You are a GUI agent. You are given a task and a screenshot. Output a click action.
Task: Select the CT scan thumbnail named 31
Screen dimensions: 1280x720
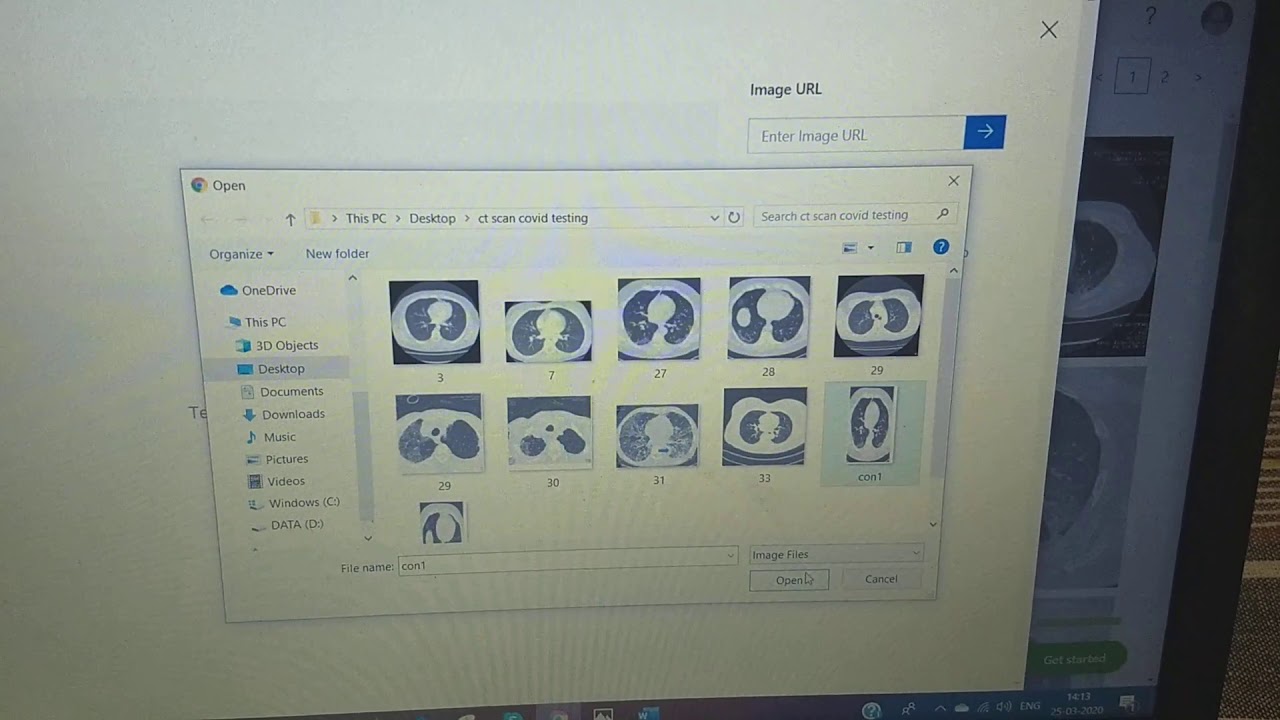click(657, 436)
